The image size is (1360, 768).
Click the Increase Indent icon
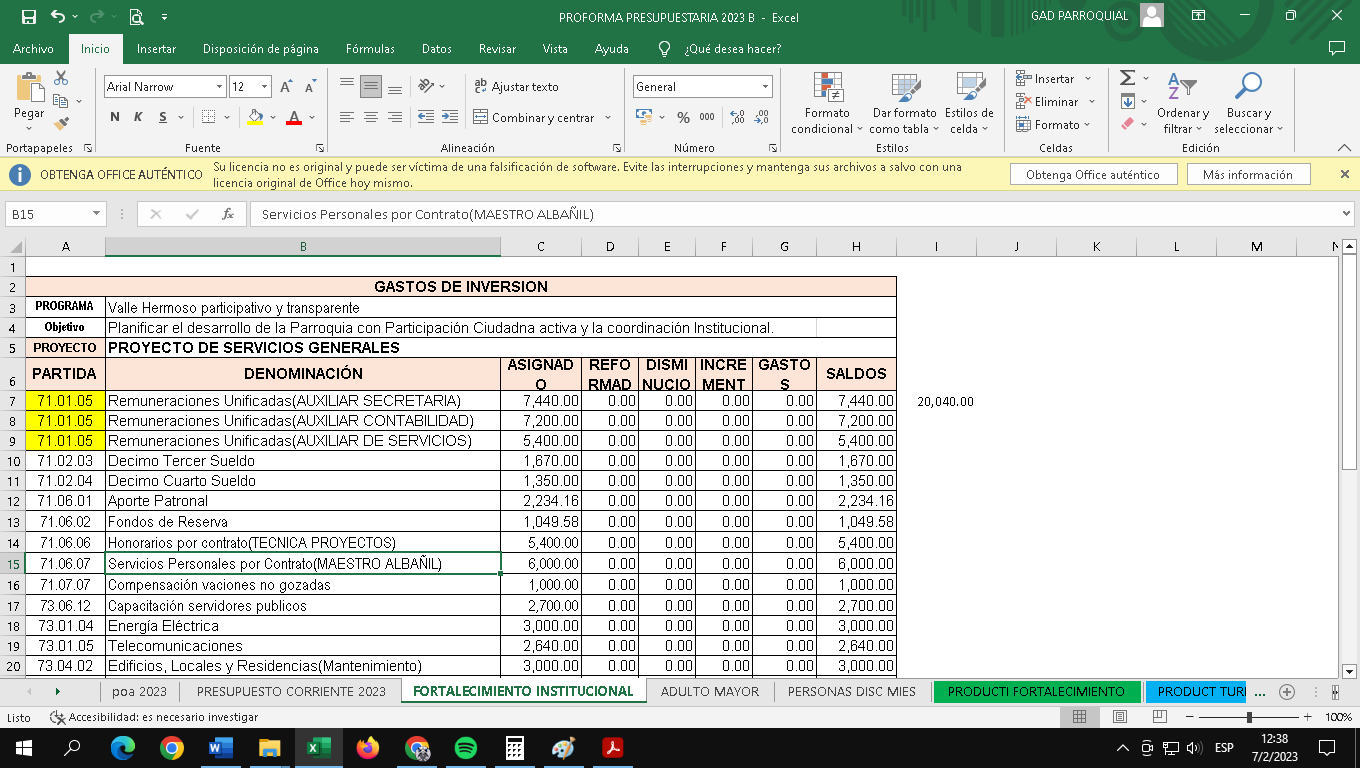tap(450, 118)
